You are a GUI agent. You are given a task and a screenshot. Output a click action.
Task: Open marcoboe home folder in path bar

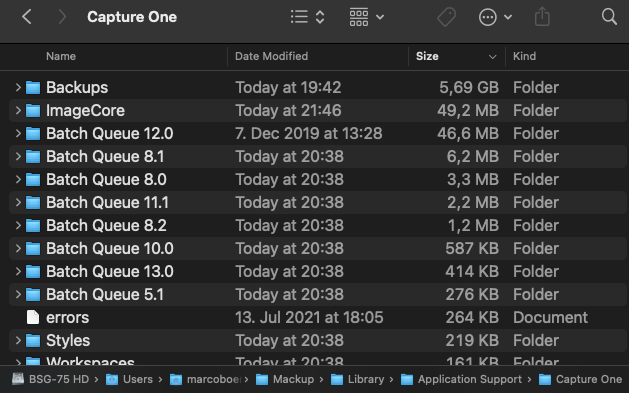[x=205, y=379]
